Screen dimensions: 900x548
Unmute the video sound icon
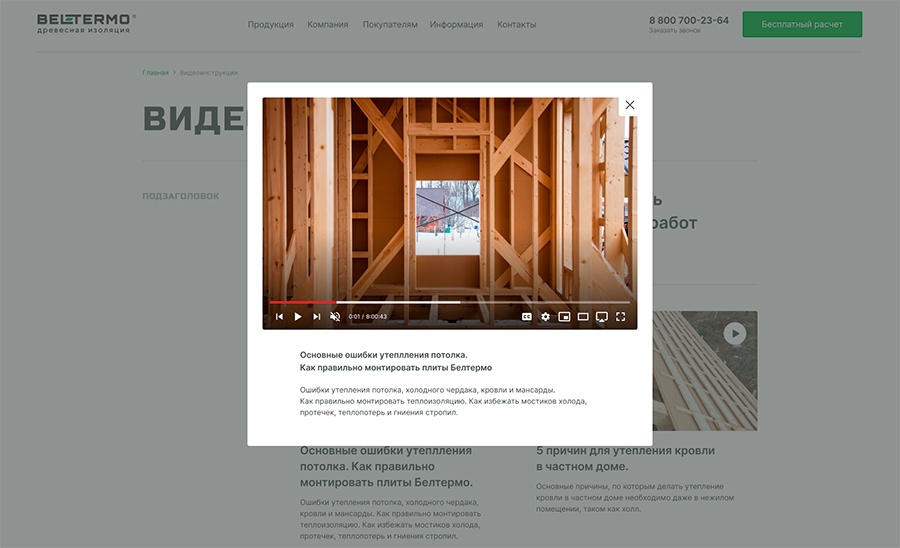(335, 317)
